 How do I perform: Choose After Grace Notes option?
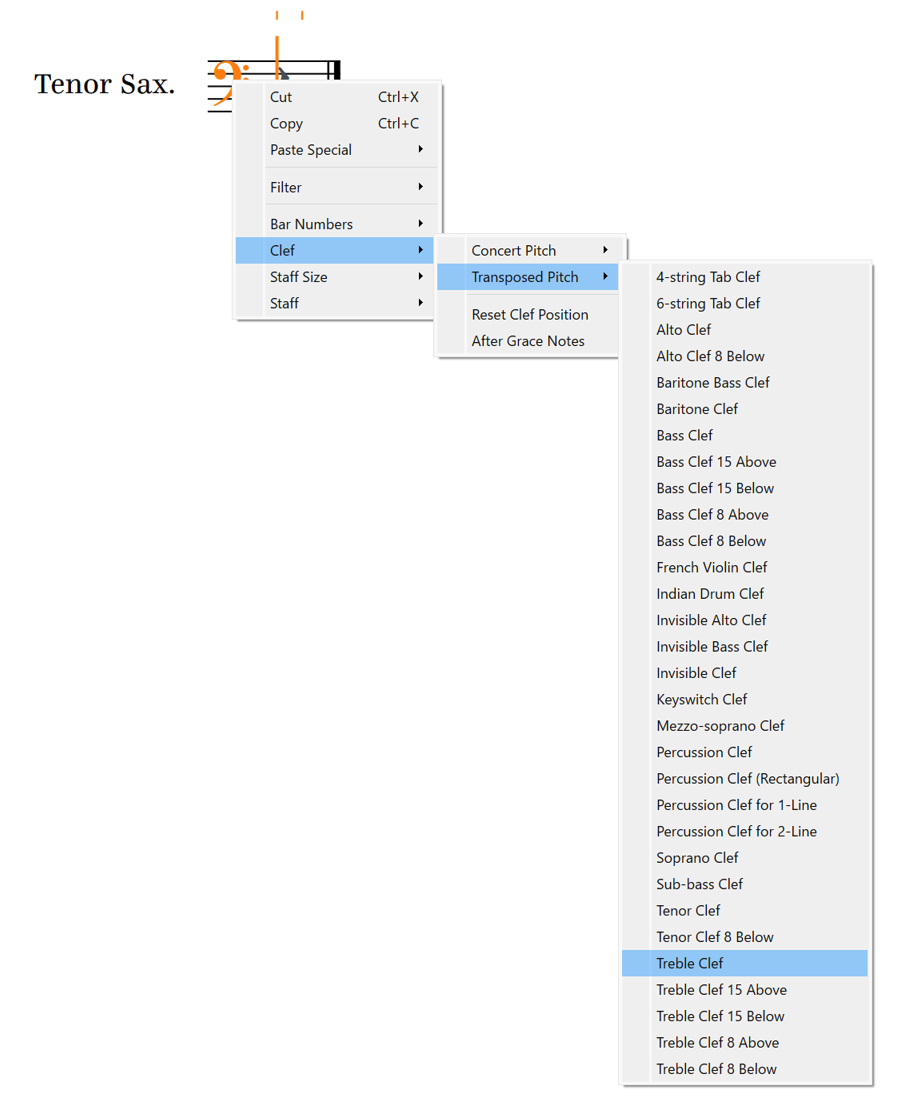528,341
